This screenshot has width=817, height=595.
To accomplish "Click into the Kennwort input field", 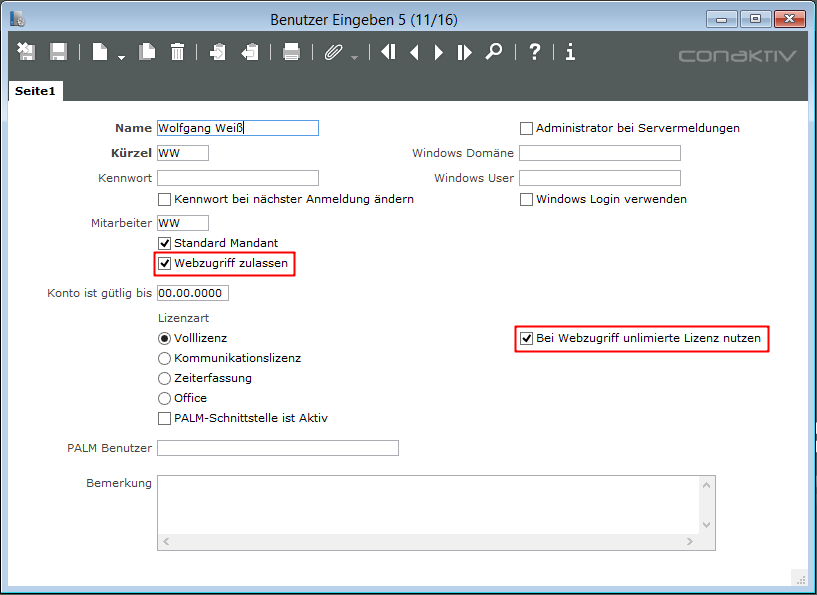I will (237, 178).
